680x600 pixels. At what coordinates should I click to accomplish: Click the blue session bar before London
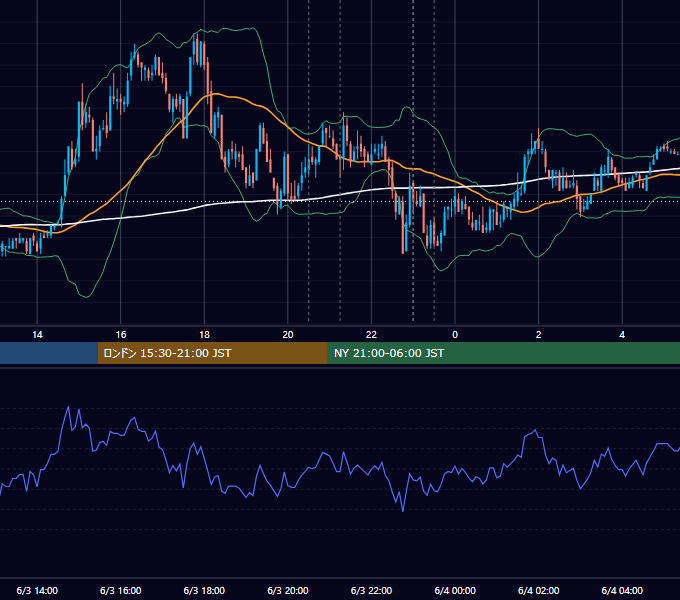click(x=49, y=353)
